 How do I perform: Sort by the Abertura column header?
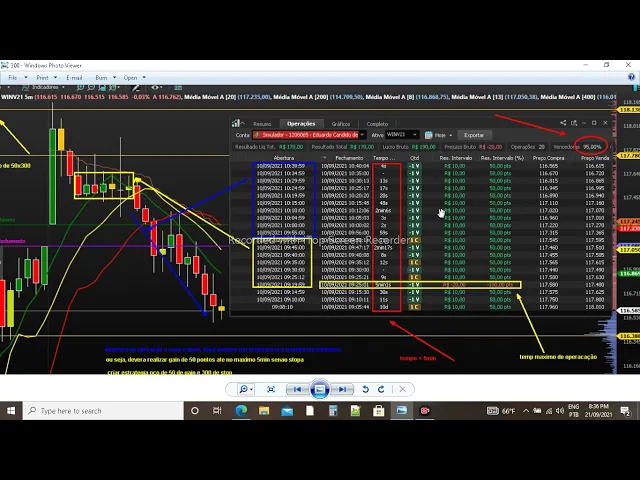pos(284,158)
